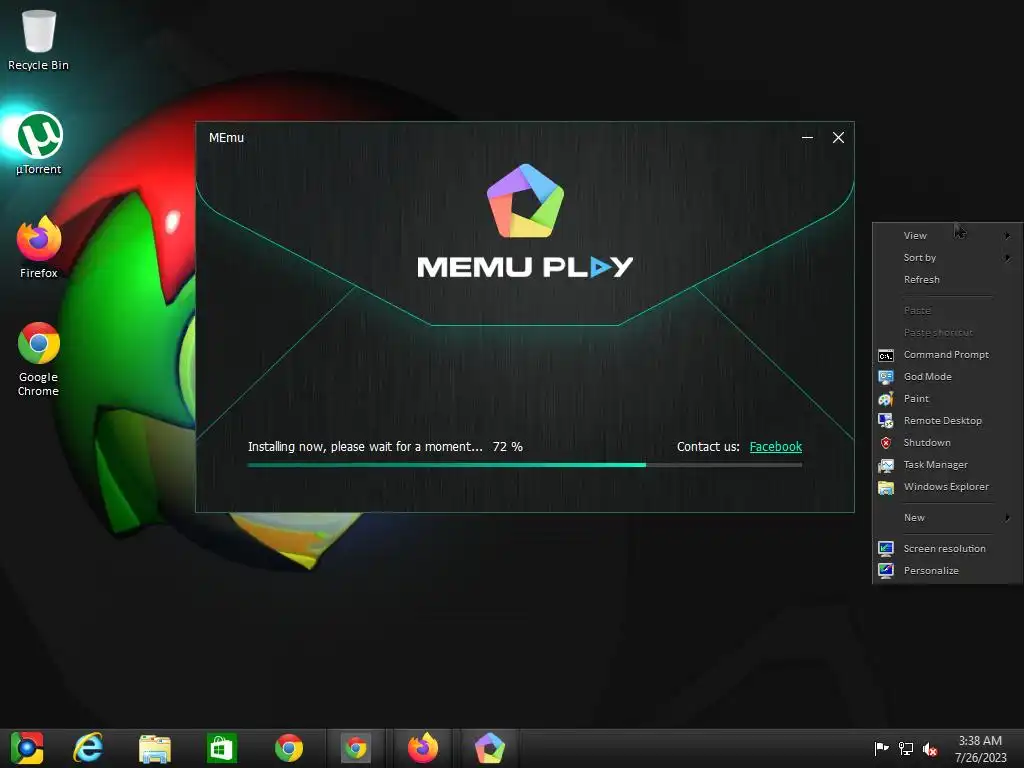This screenshot has width=1024, height=768.
Task: Click the Task Manager menu icon
Action: (886, 465)
